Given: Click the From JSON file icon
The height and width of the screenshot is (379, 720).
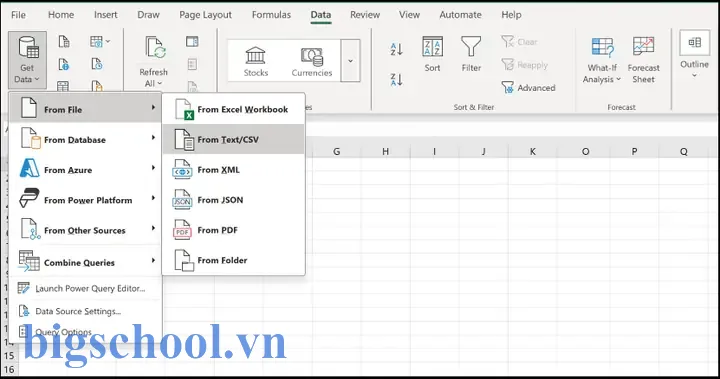Looking at the screenshot, I should click(x=182, y=200).
